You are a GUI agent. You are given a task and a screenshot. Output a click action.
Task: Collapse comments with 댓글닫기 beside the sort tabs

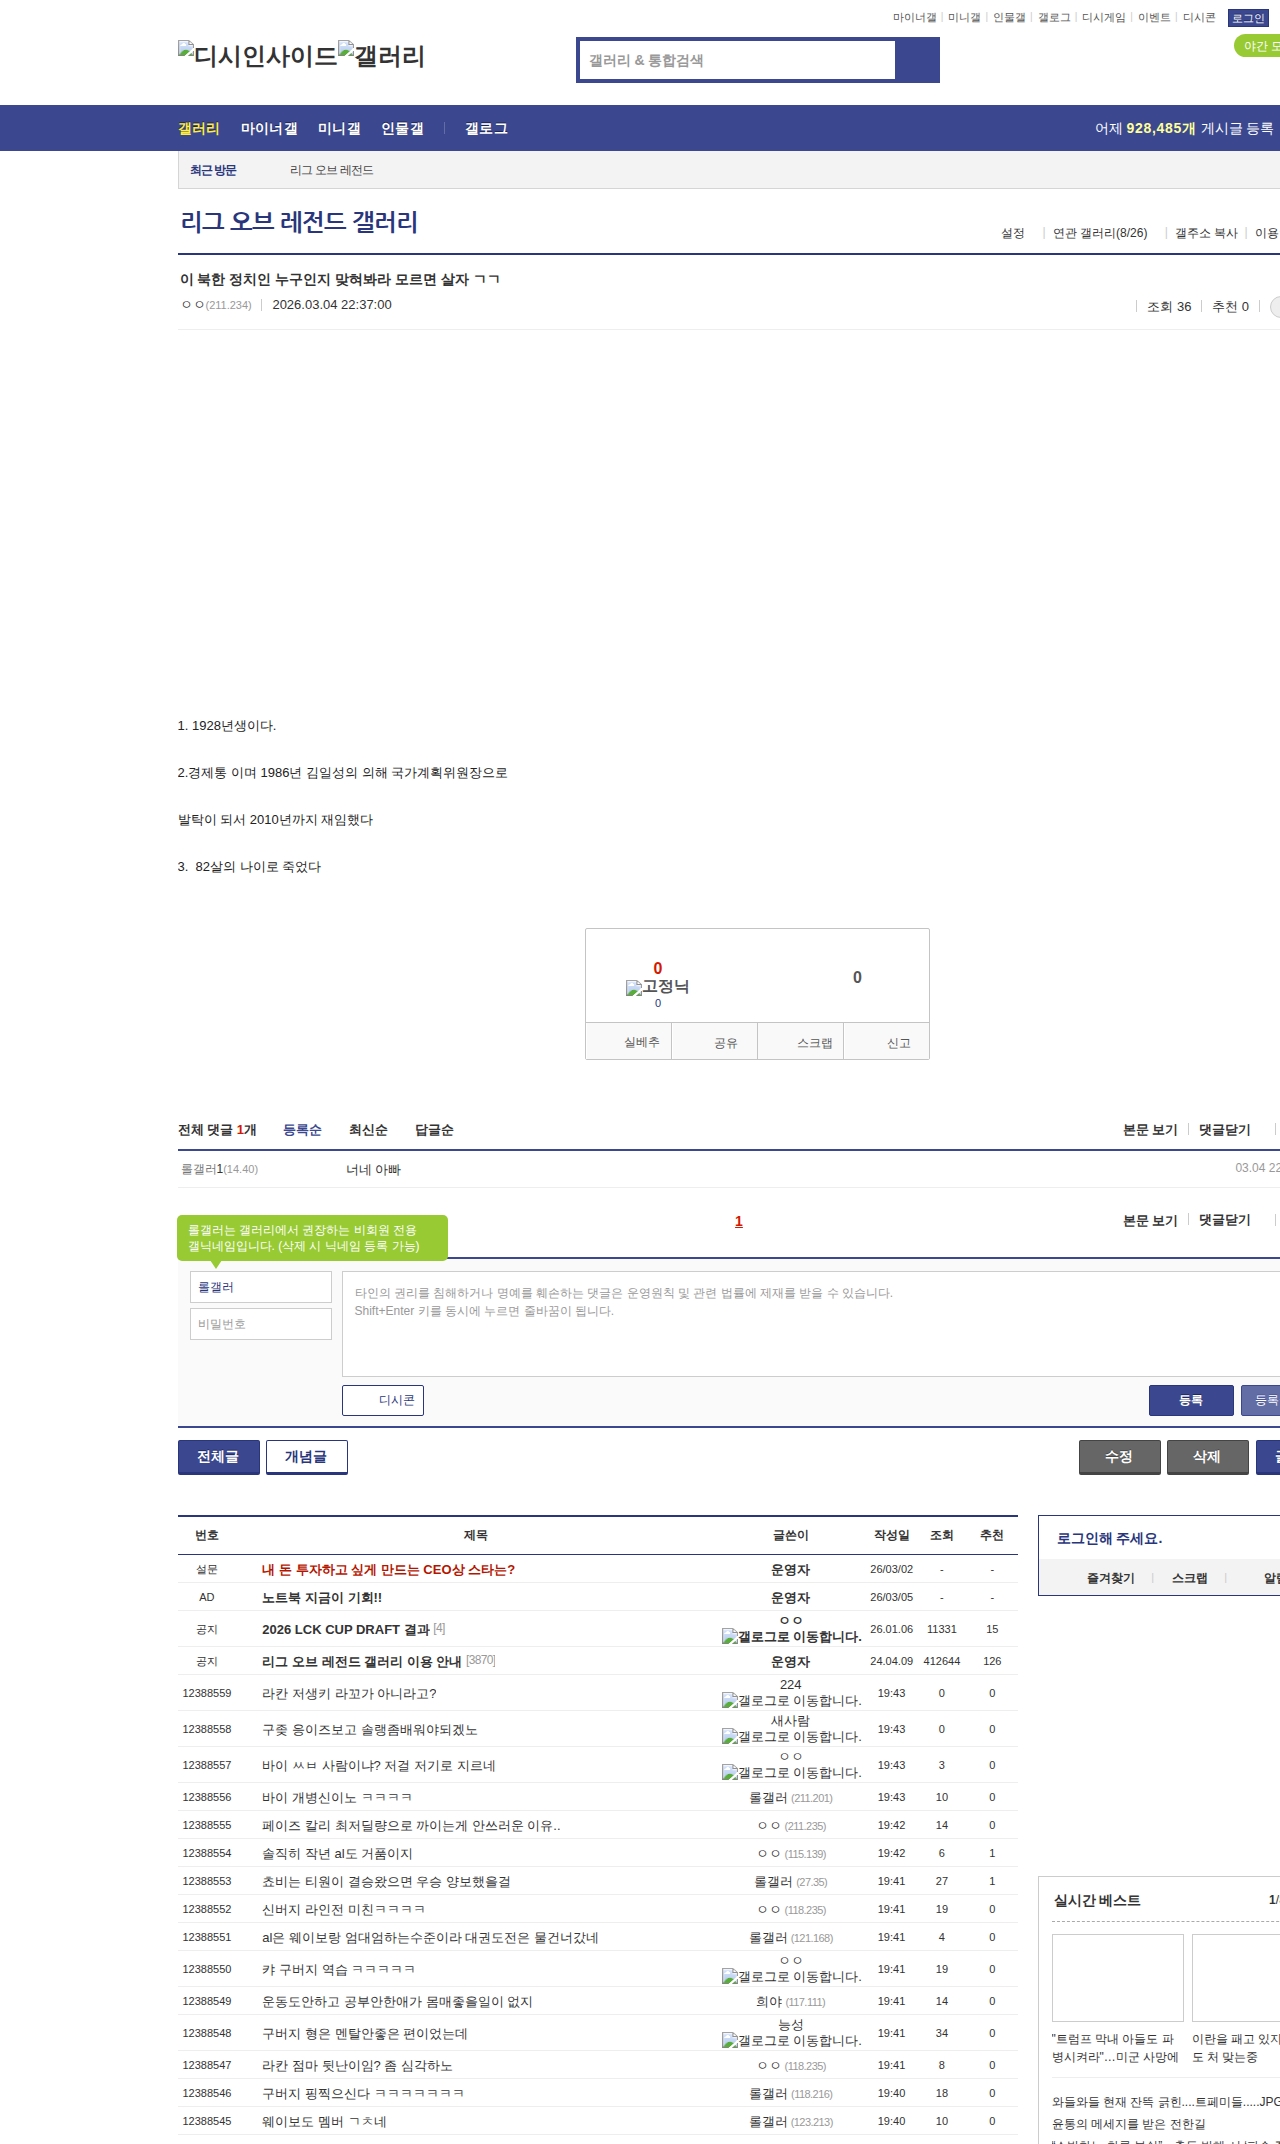(1225, 1130)
